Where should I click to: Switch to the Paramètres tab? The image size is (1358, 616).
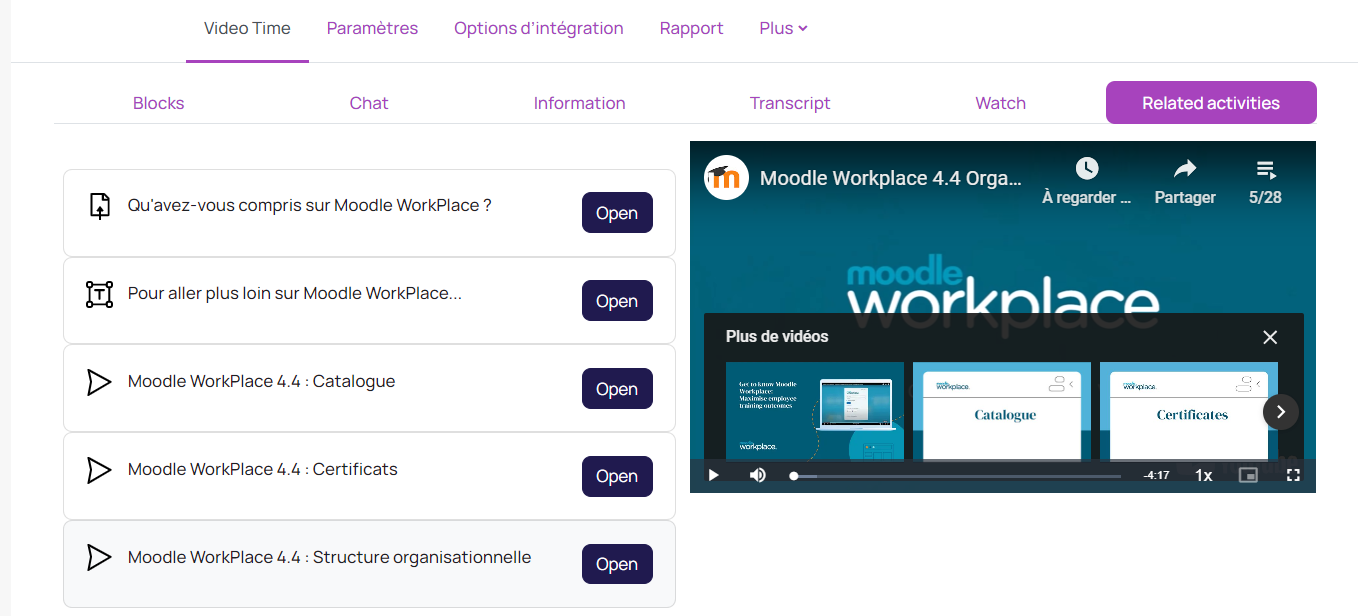coord(372,28)
